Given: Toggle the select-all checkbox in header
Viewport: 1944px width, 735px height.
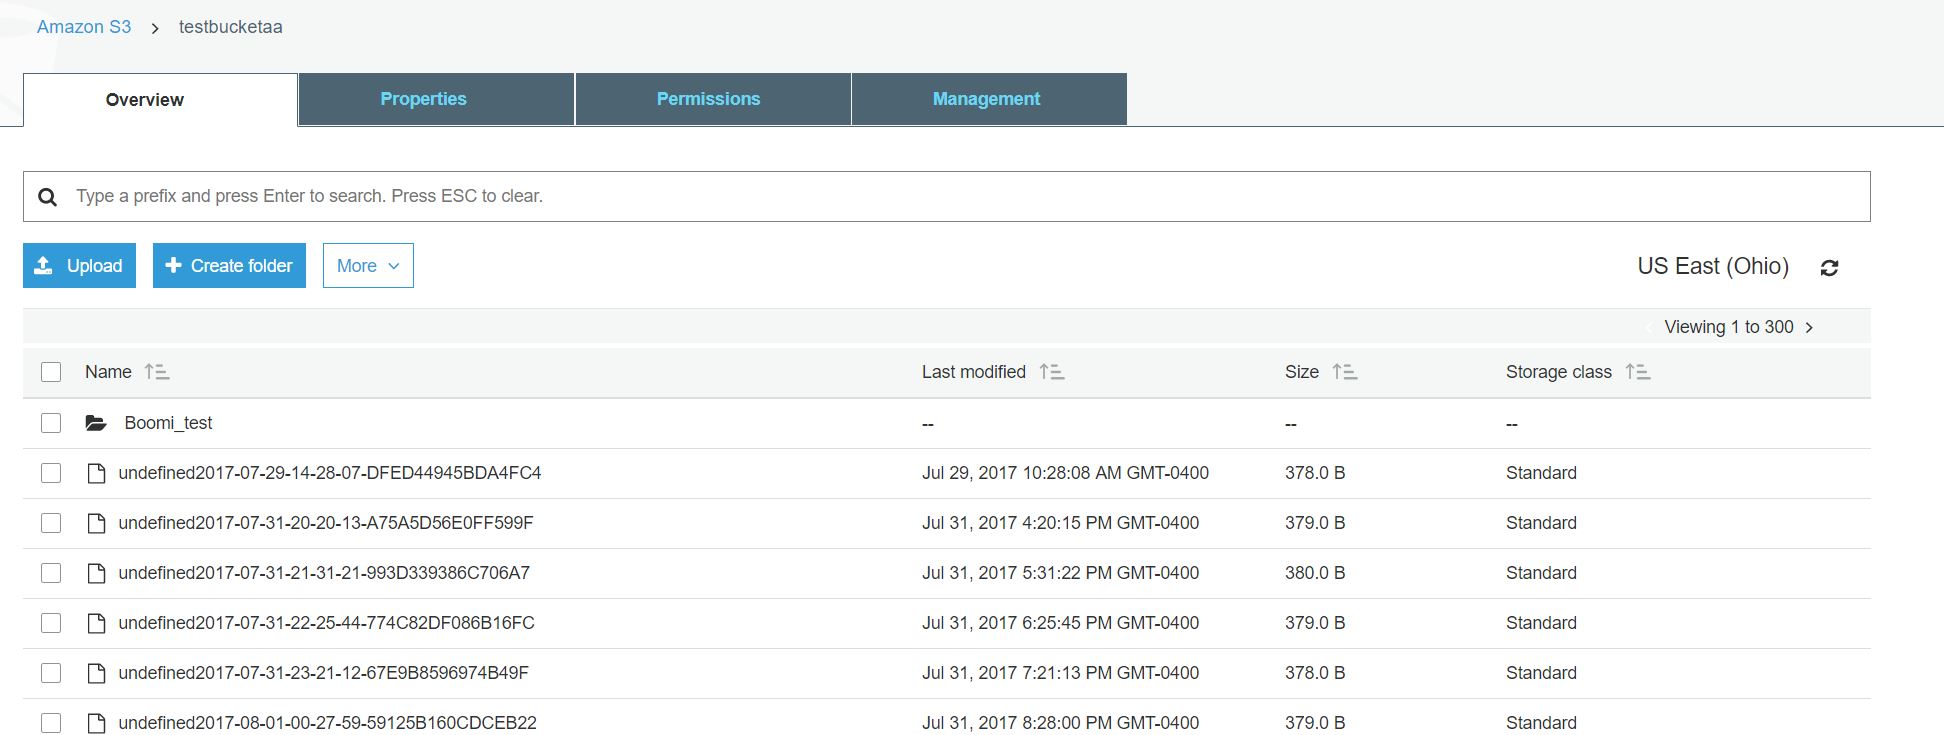Looking at the screenshot, I should 51,372.
